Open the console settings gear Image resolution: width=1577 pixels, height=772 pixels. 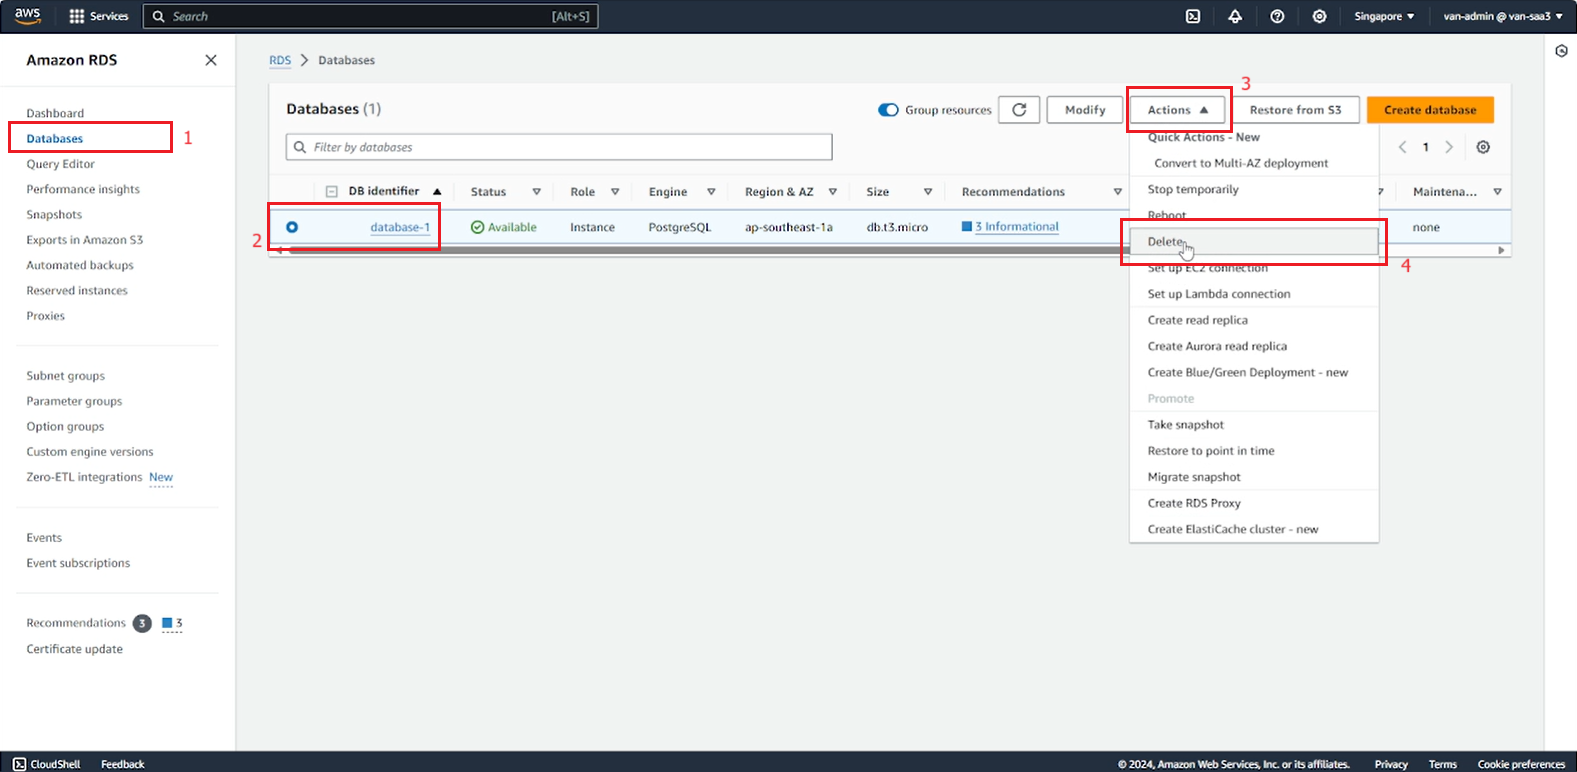click(x=1319, y=16)
